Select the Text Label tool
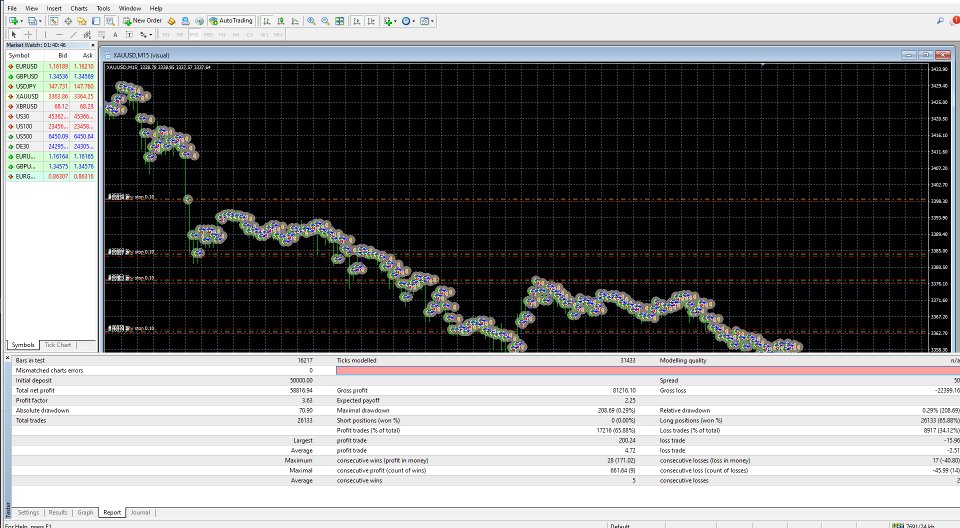This screenshot has height=528, width=960. click(x=129, y=34)
